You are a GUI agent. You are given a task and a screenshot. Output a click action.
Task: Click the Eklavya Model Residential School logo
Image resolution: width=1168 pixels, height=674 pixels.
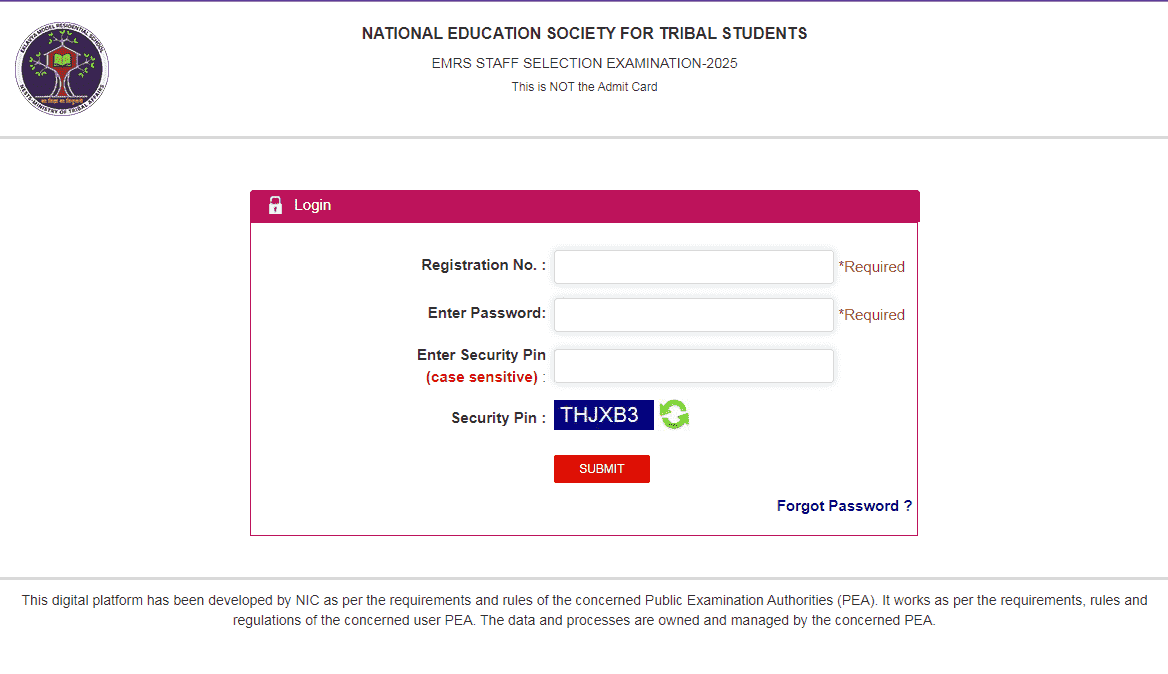[62, 70]
